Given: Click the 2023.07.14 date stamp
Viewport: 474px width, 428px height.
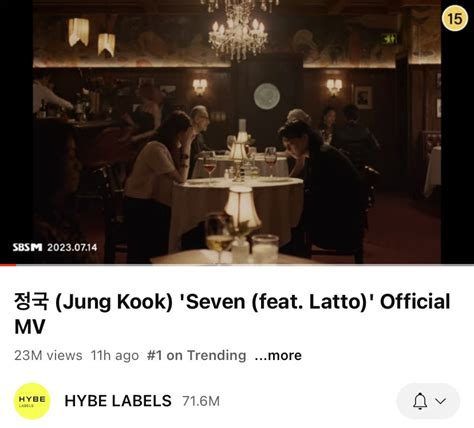Looking at the screenshot, I should [x=72, y=247].
